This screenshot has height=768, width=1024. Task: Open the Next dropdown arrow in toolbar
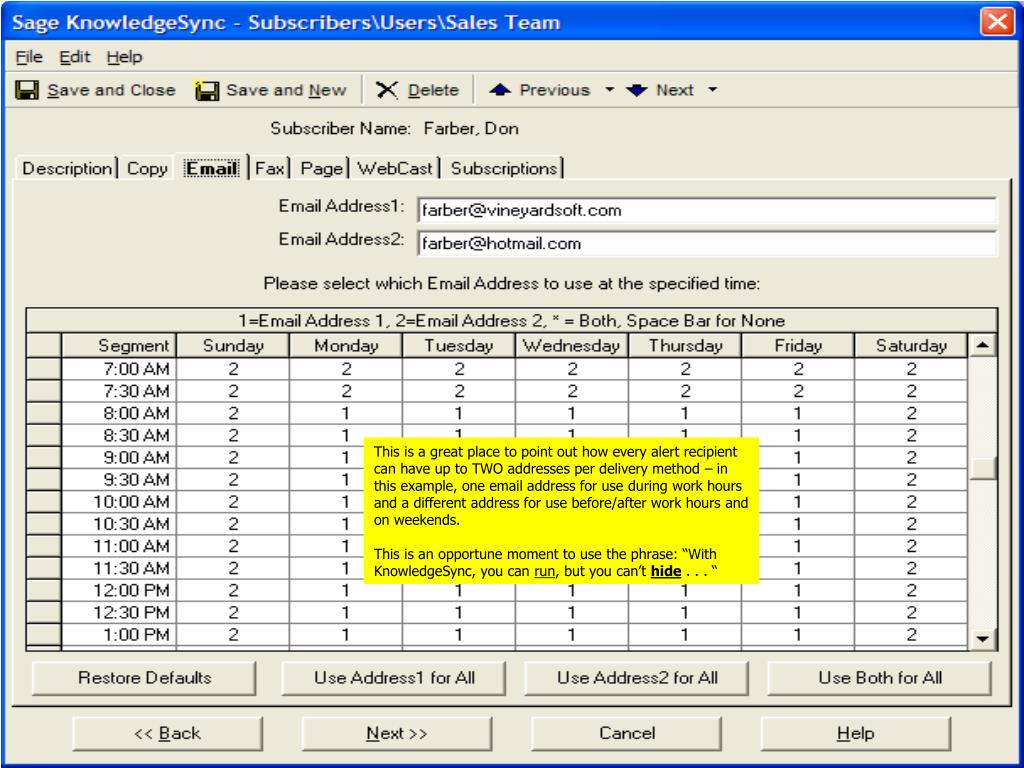(712, 89)
